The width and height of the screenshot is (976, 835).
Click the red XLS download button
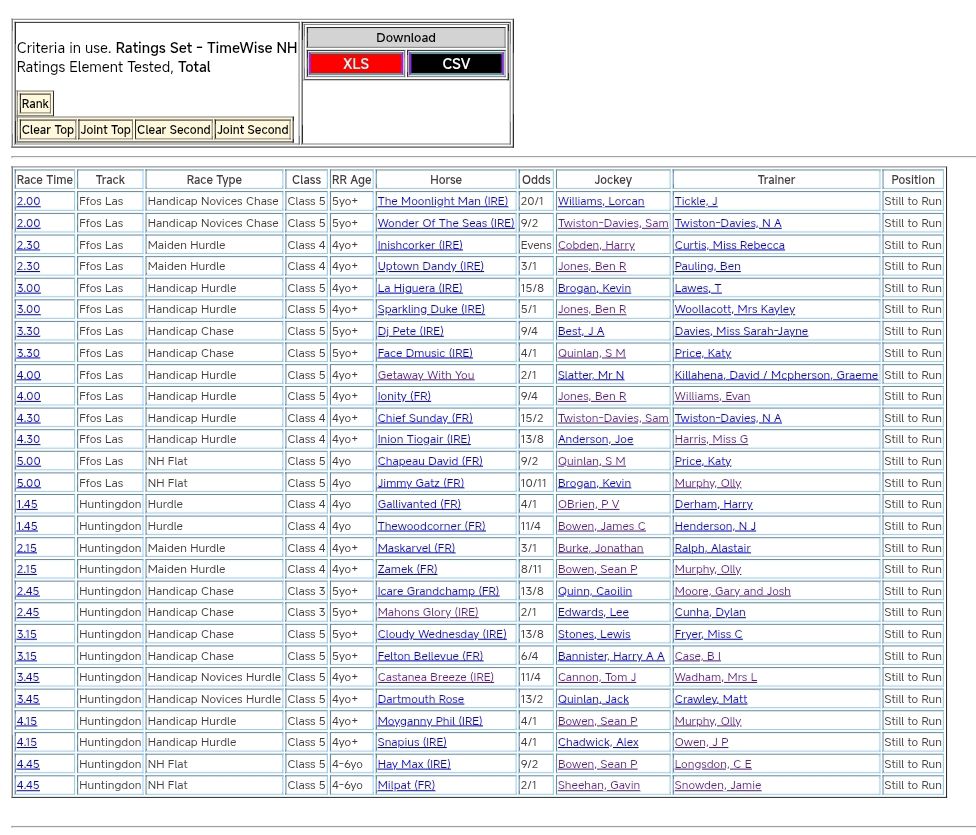pos(355,64)
